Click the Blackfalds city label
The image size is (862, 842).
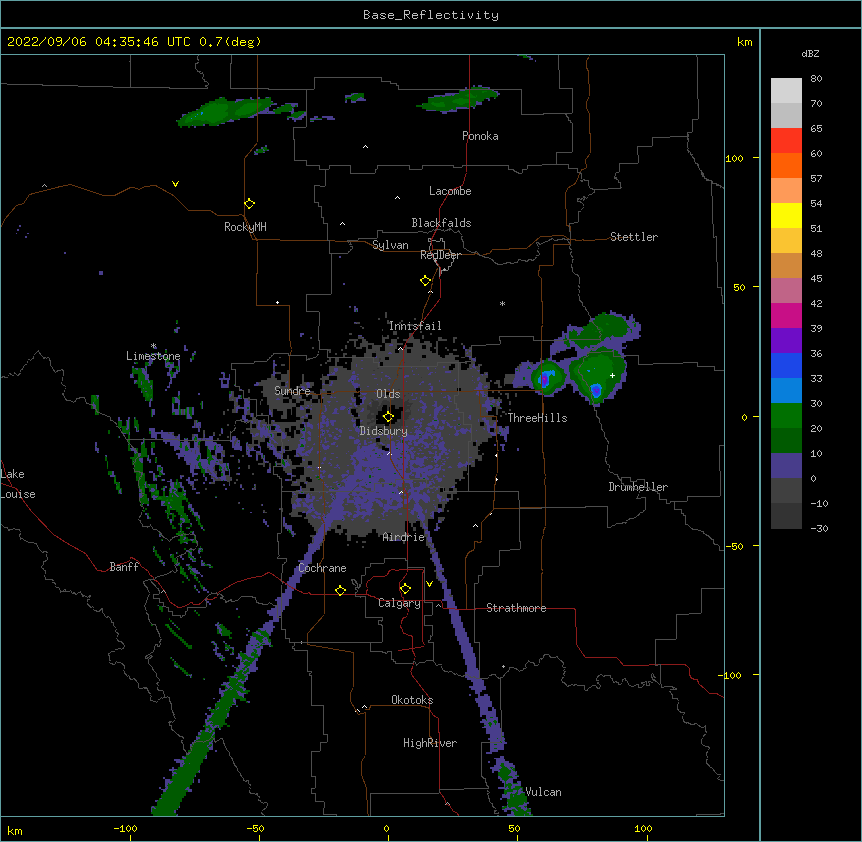pyautogui.click(x=441, y=223)
